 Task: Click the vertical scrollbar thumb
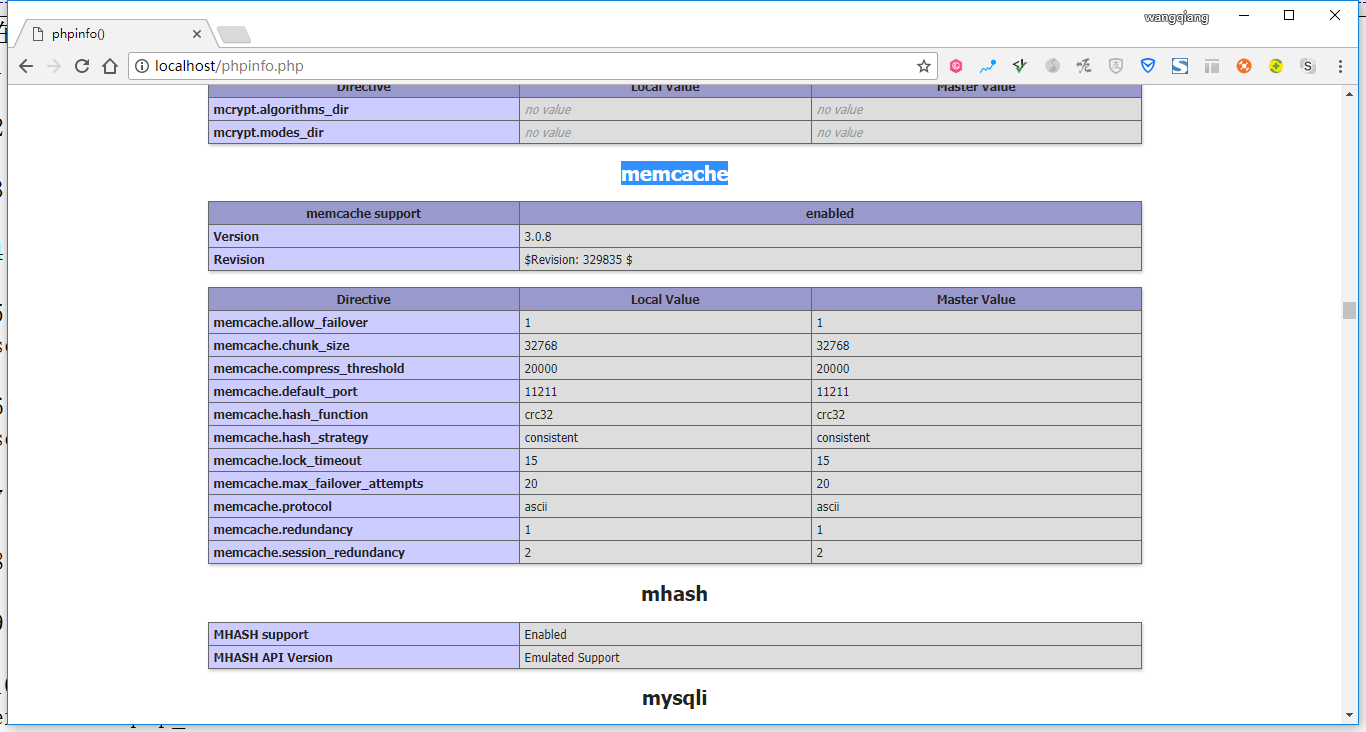tap(1349, 310)
